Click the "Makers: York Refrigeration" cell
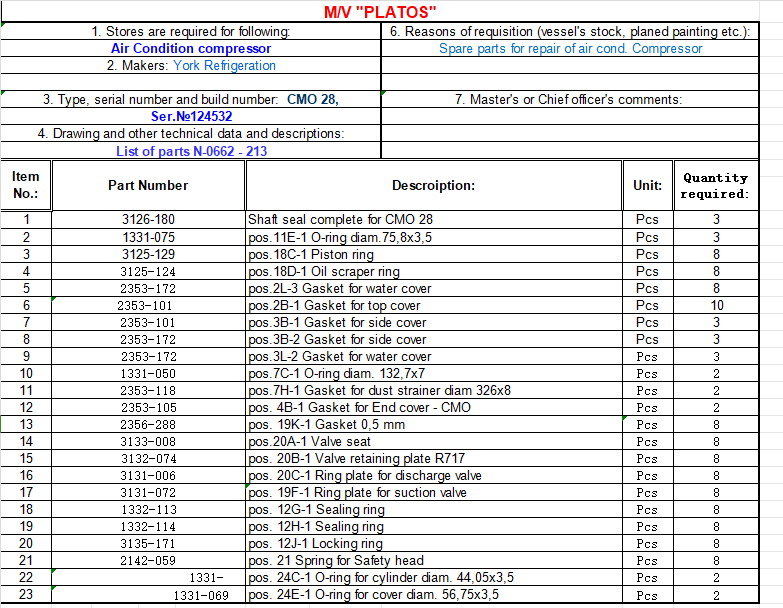Screen dimensions: 783x608 click(191, 65)
